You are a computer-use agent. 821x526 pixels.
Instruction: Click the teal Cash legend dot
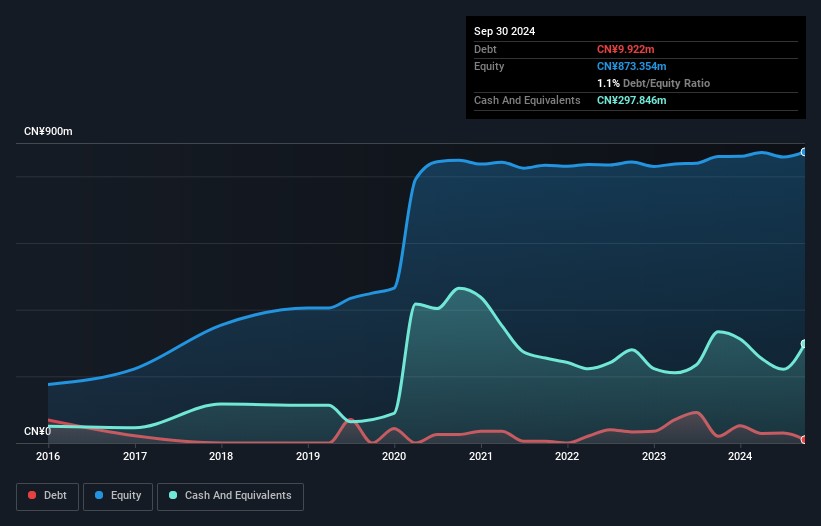pos(173,495)
